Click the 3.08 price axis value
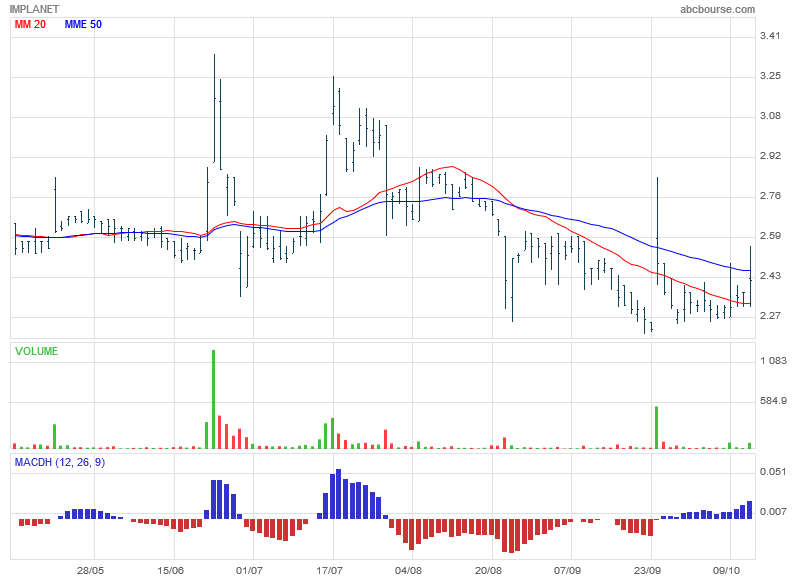The image size is (800, 580). click(x=770, y=116)
